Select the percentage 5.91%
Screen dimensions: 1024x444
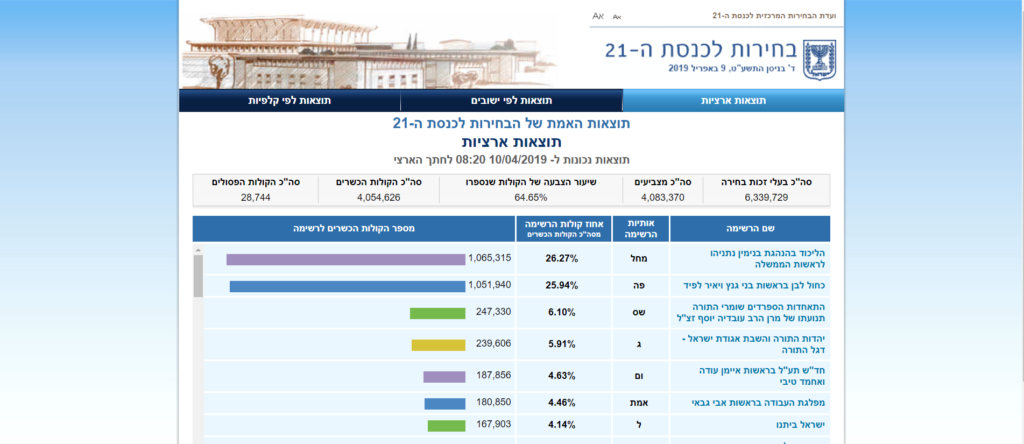562,345
